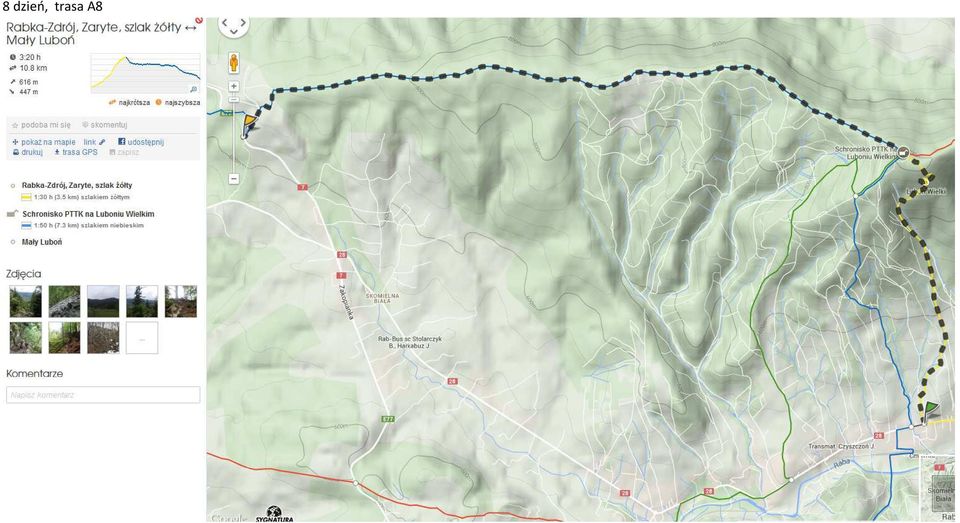Click the Street View pegman icon

click(233, 62)
